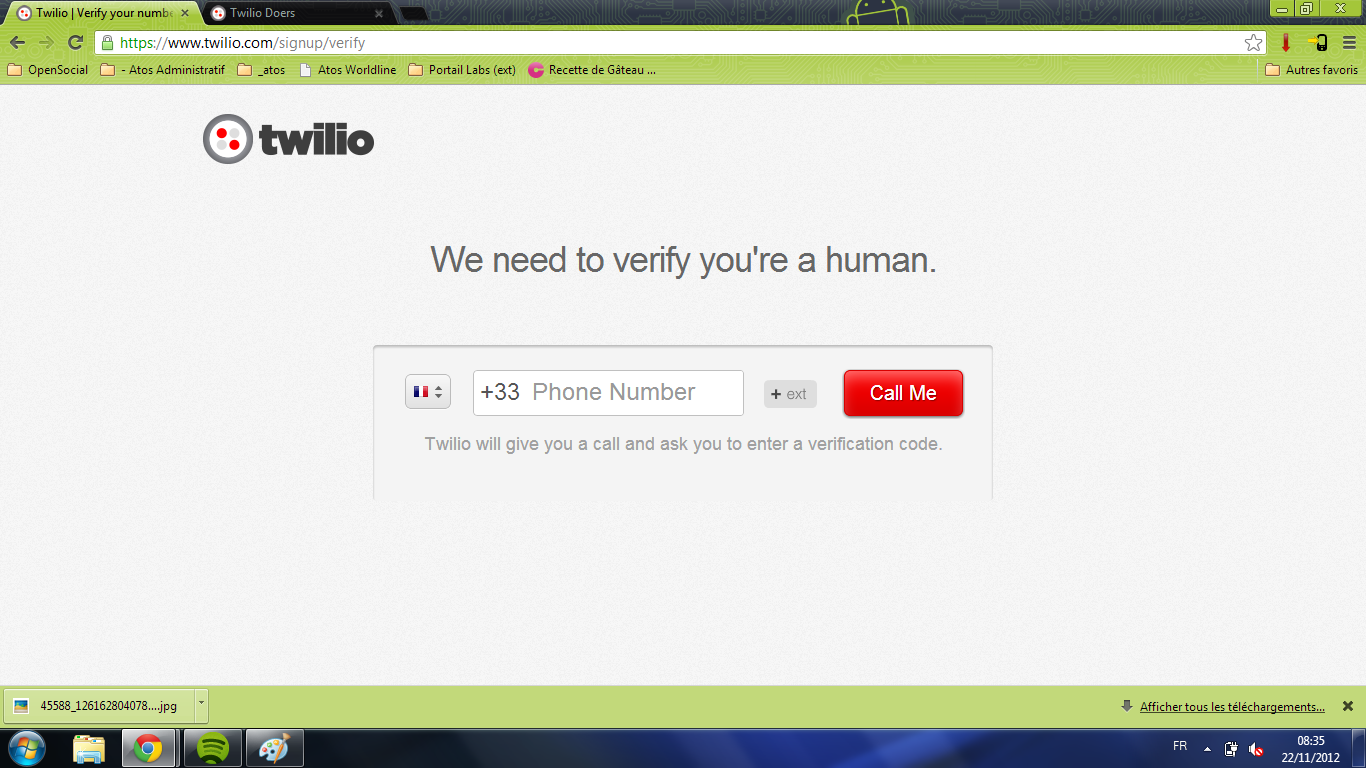Click Afficher tous les téléchargements link
1366x768 pixels.
[1232, 707]
